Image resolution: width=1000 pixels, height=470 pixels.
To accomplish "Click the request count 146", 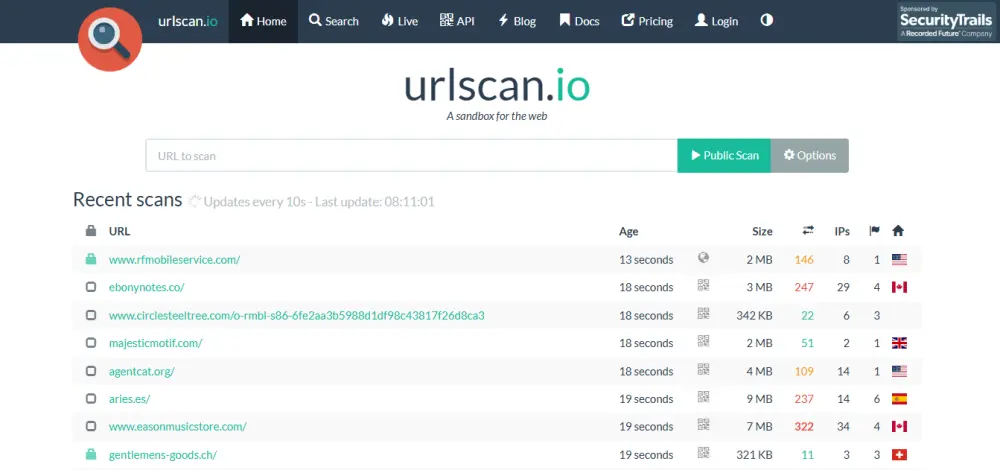I will (x=804, y=260).
